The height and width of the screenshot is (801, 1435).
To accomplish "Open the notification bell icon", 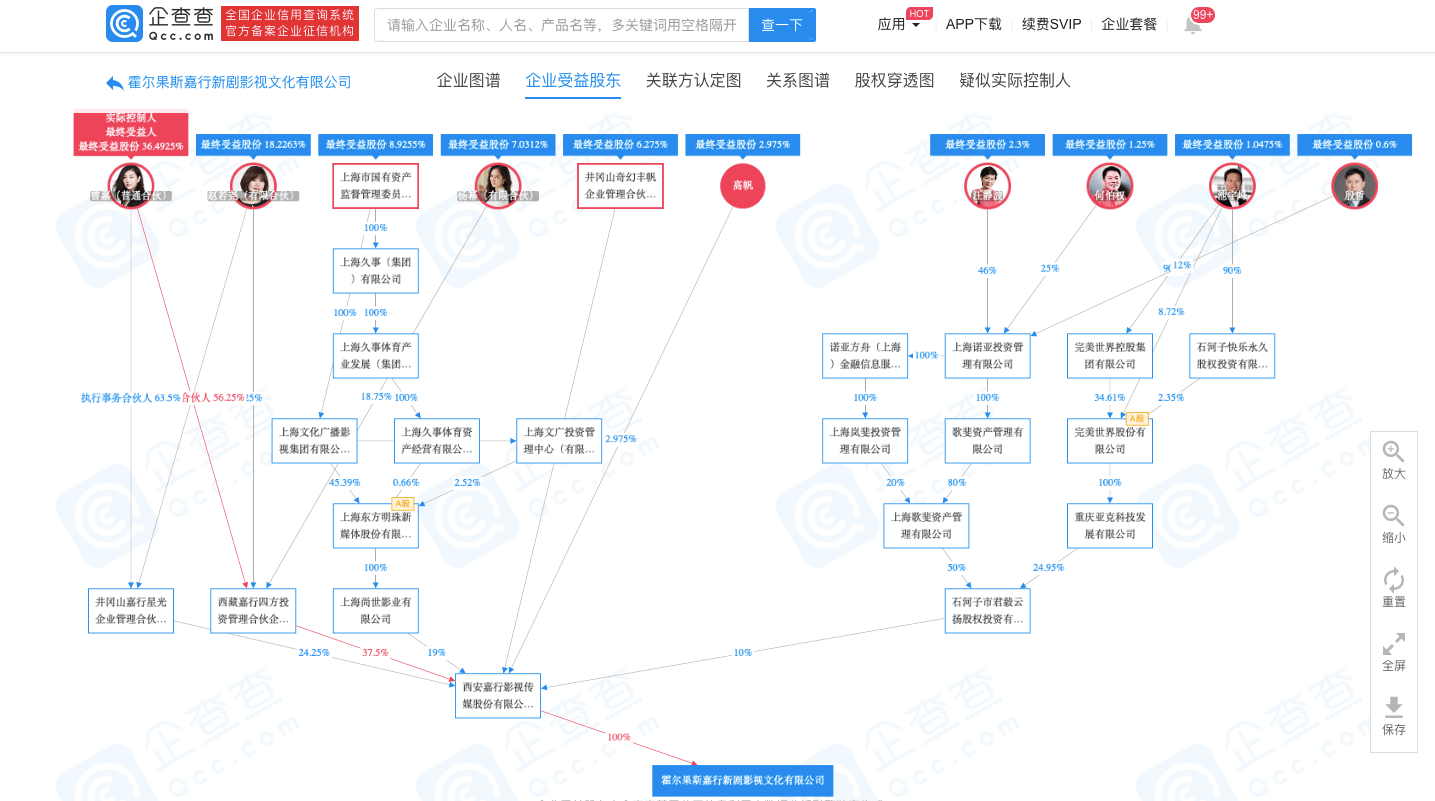I will coord(1192,25).
